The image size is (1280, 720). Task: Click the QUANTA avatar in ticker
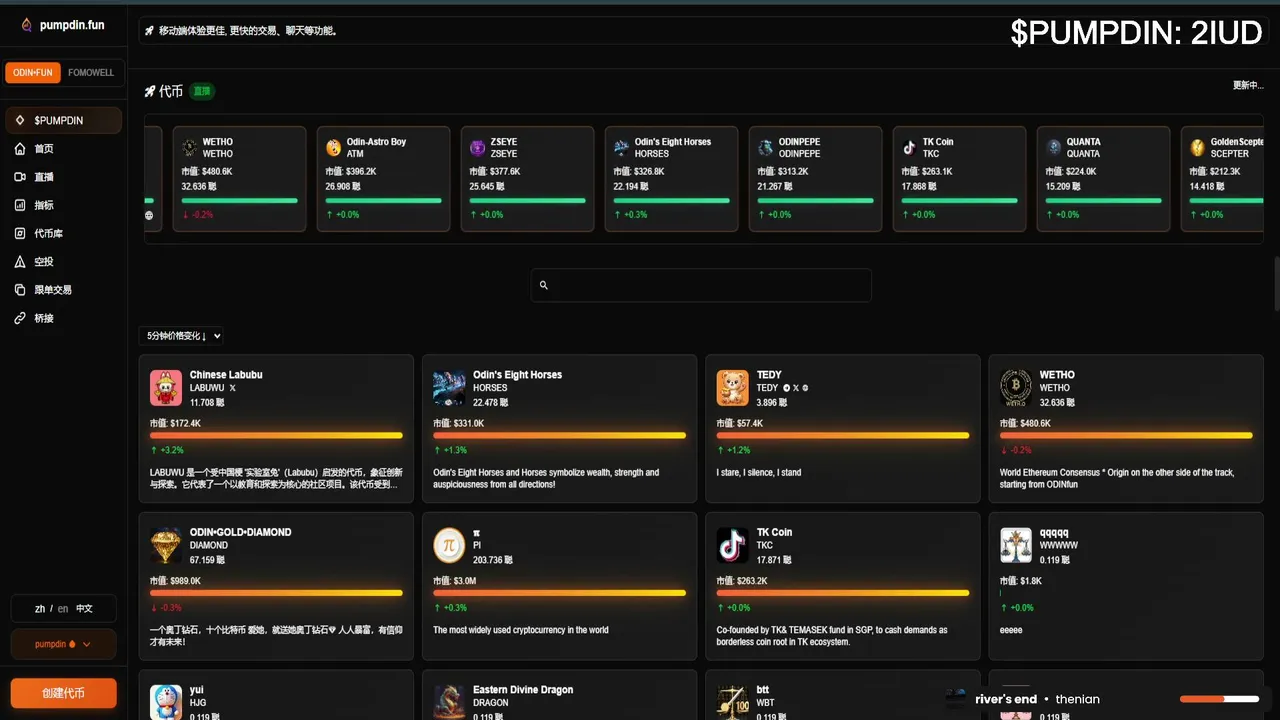coord(1054,147)
